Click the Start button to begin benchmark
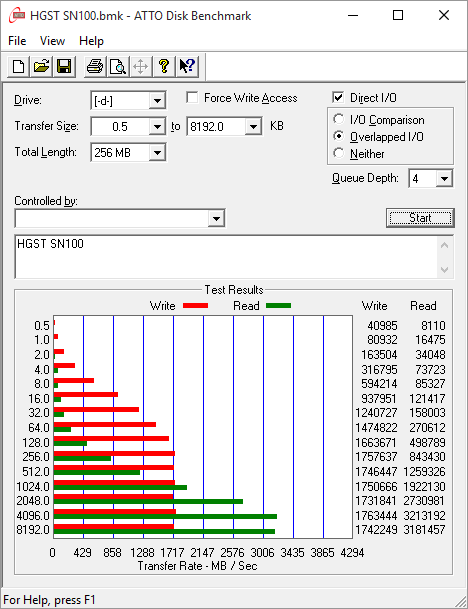 coord(420,218)
